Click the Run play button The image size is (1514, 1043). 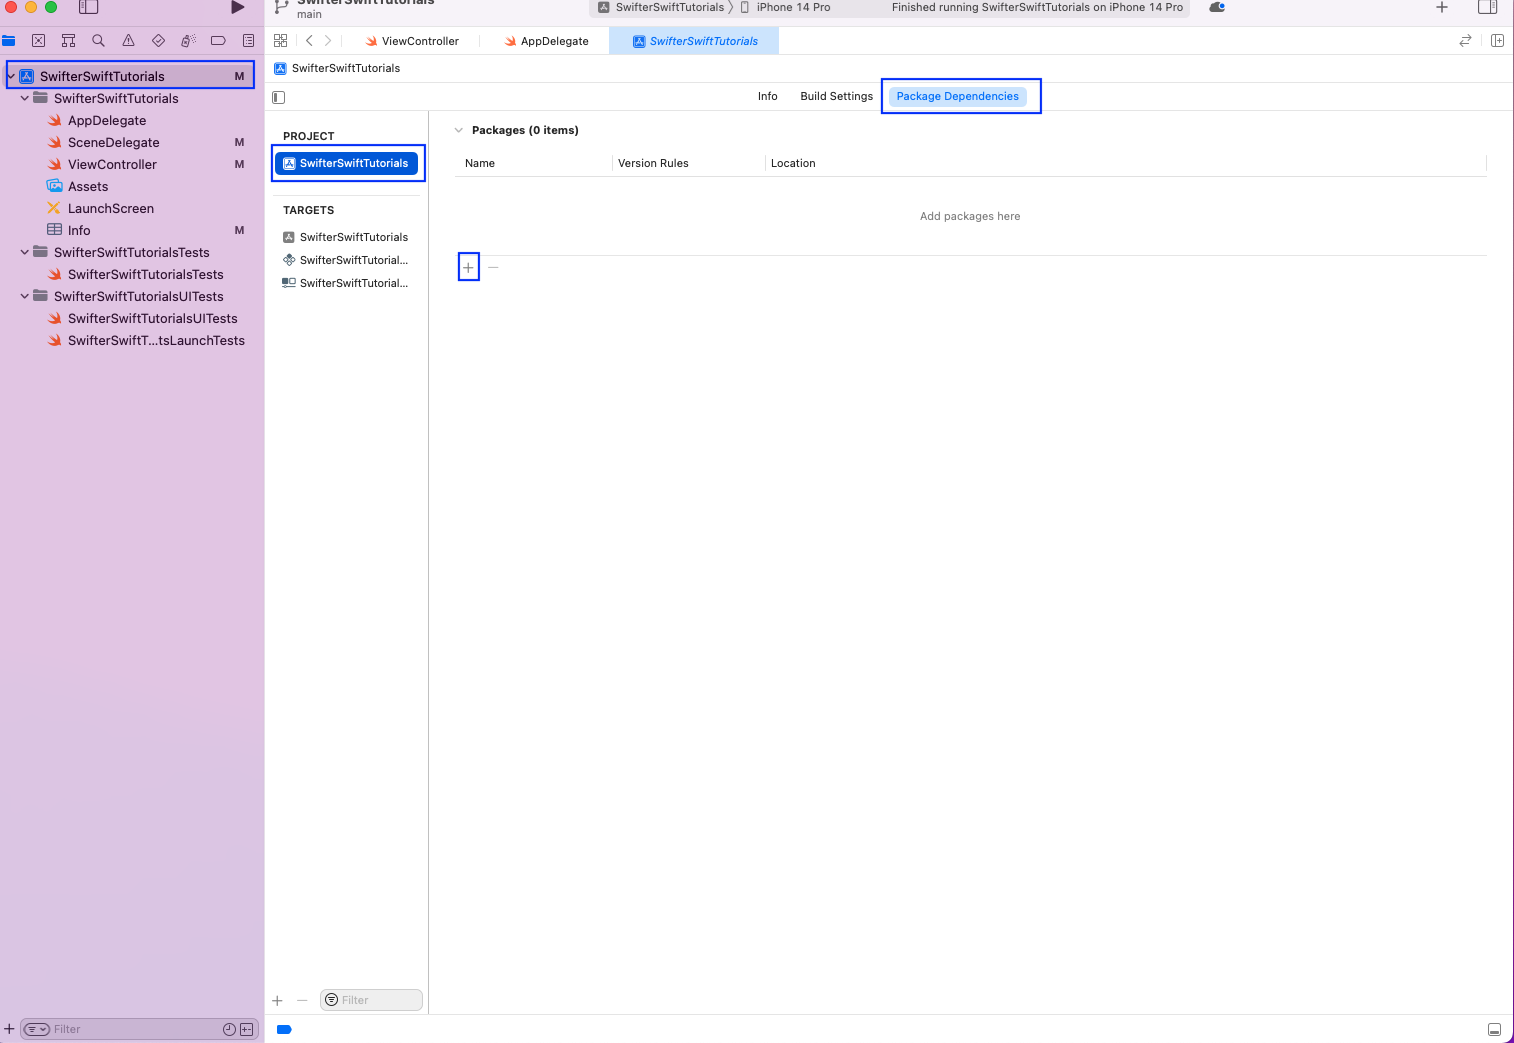[237, 7]
